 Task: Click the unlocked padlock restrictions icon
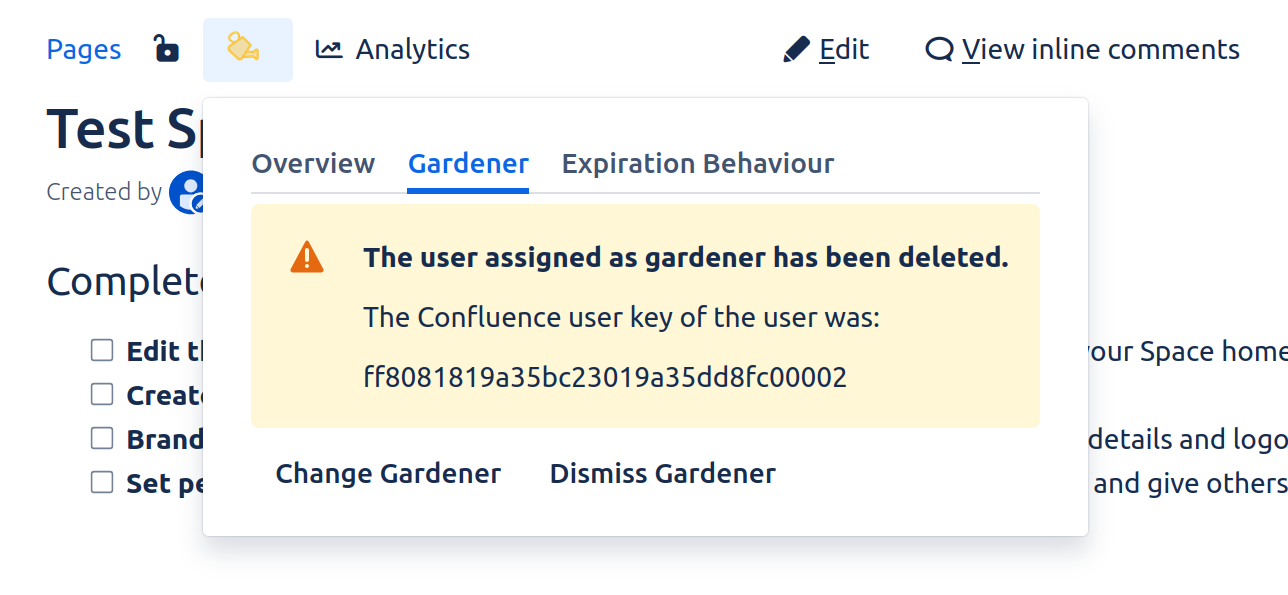[x=166, y=48]
